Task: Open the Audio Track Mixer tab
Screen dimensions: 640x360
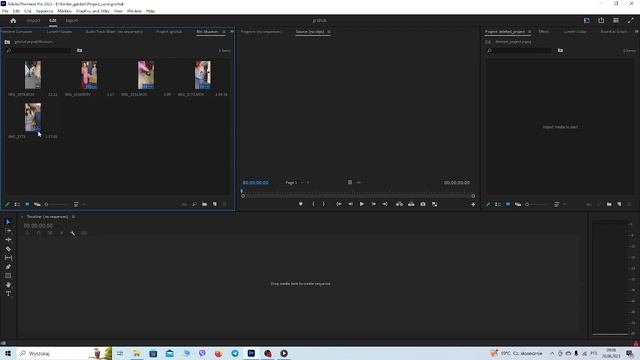Action: point(114,31)
